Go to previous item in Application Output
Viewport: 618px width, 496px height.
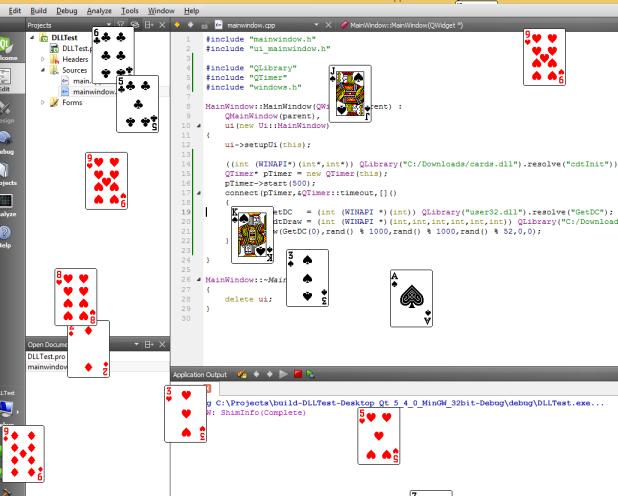click(256, 374)
